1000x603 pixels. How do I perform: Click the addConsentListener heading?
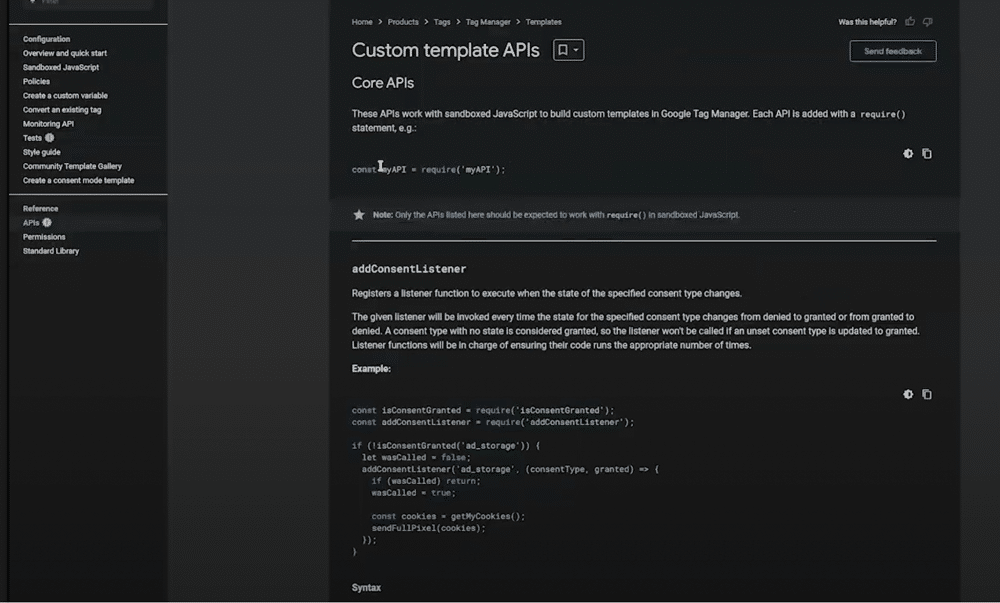[x=409, y=269]
